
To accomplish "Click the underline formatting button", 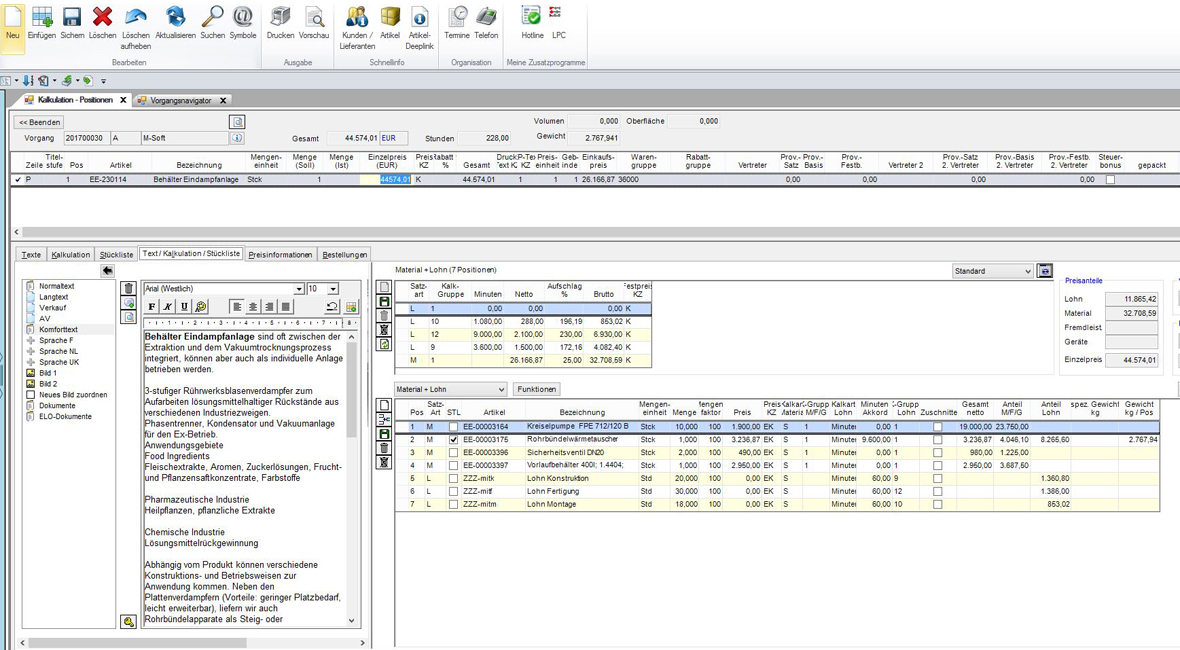I will point(184,307).
